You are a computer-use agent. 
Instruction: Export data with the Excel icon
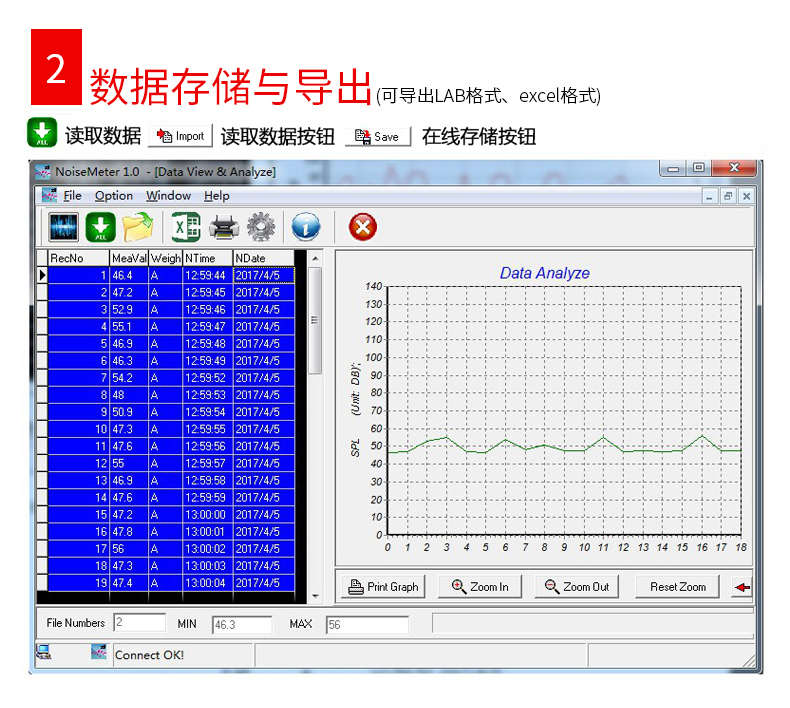(186, 227)
